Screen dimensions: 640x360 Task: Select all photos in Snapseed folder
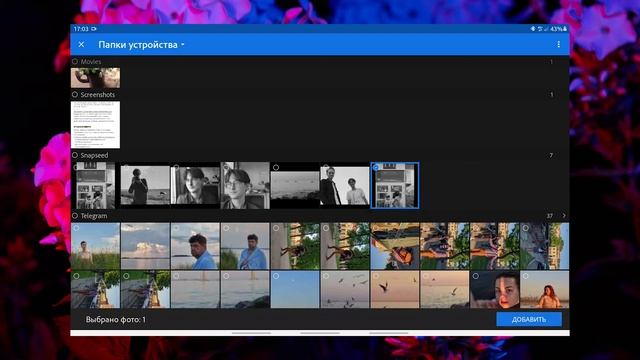[x=75, y=155]
